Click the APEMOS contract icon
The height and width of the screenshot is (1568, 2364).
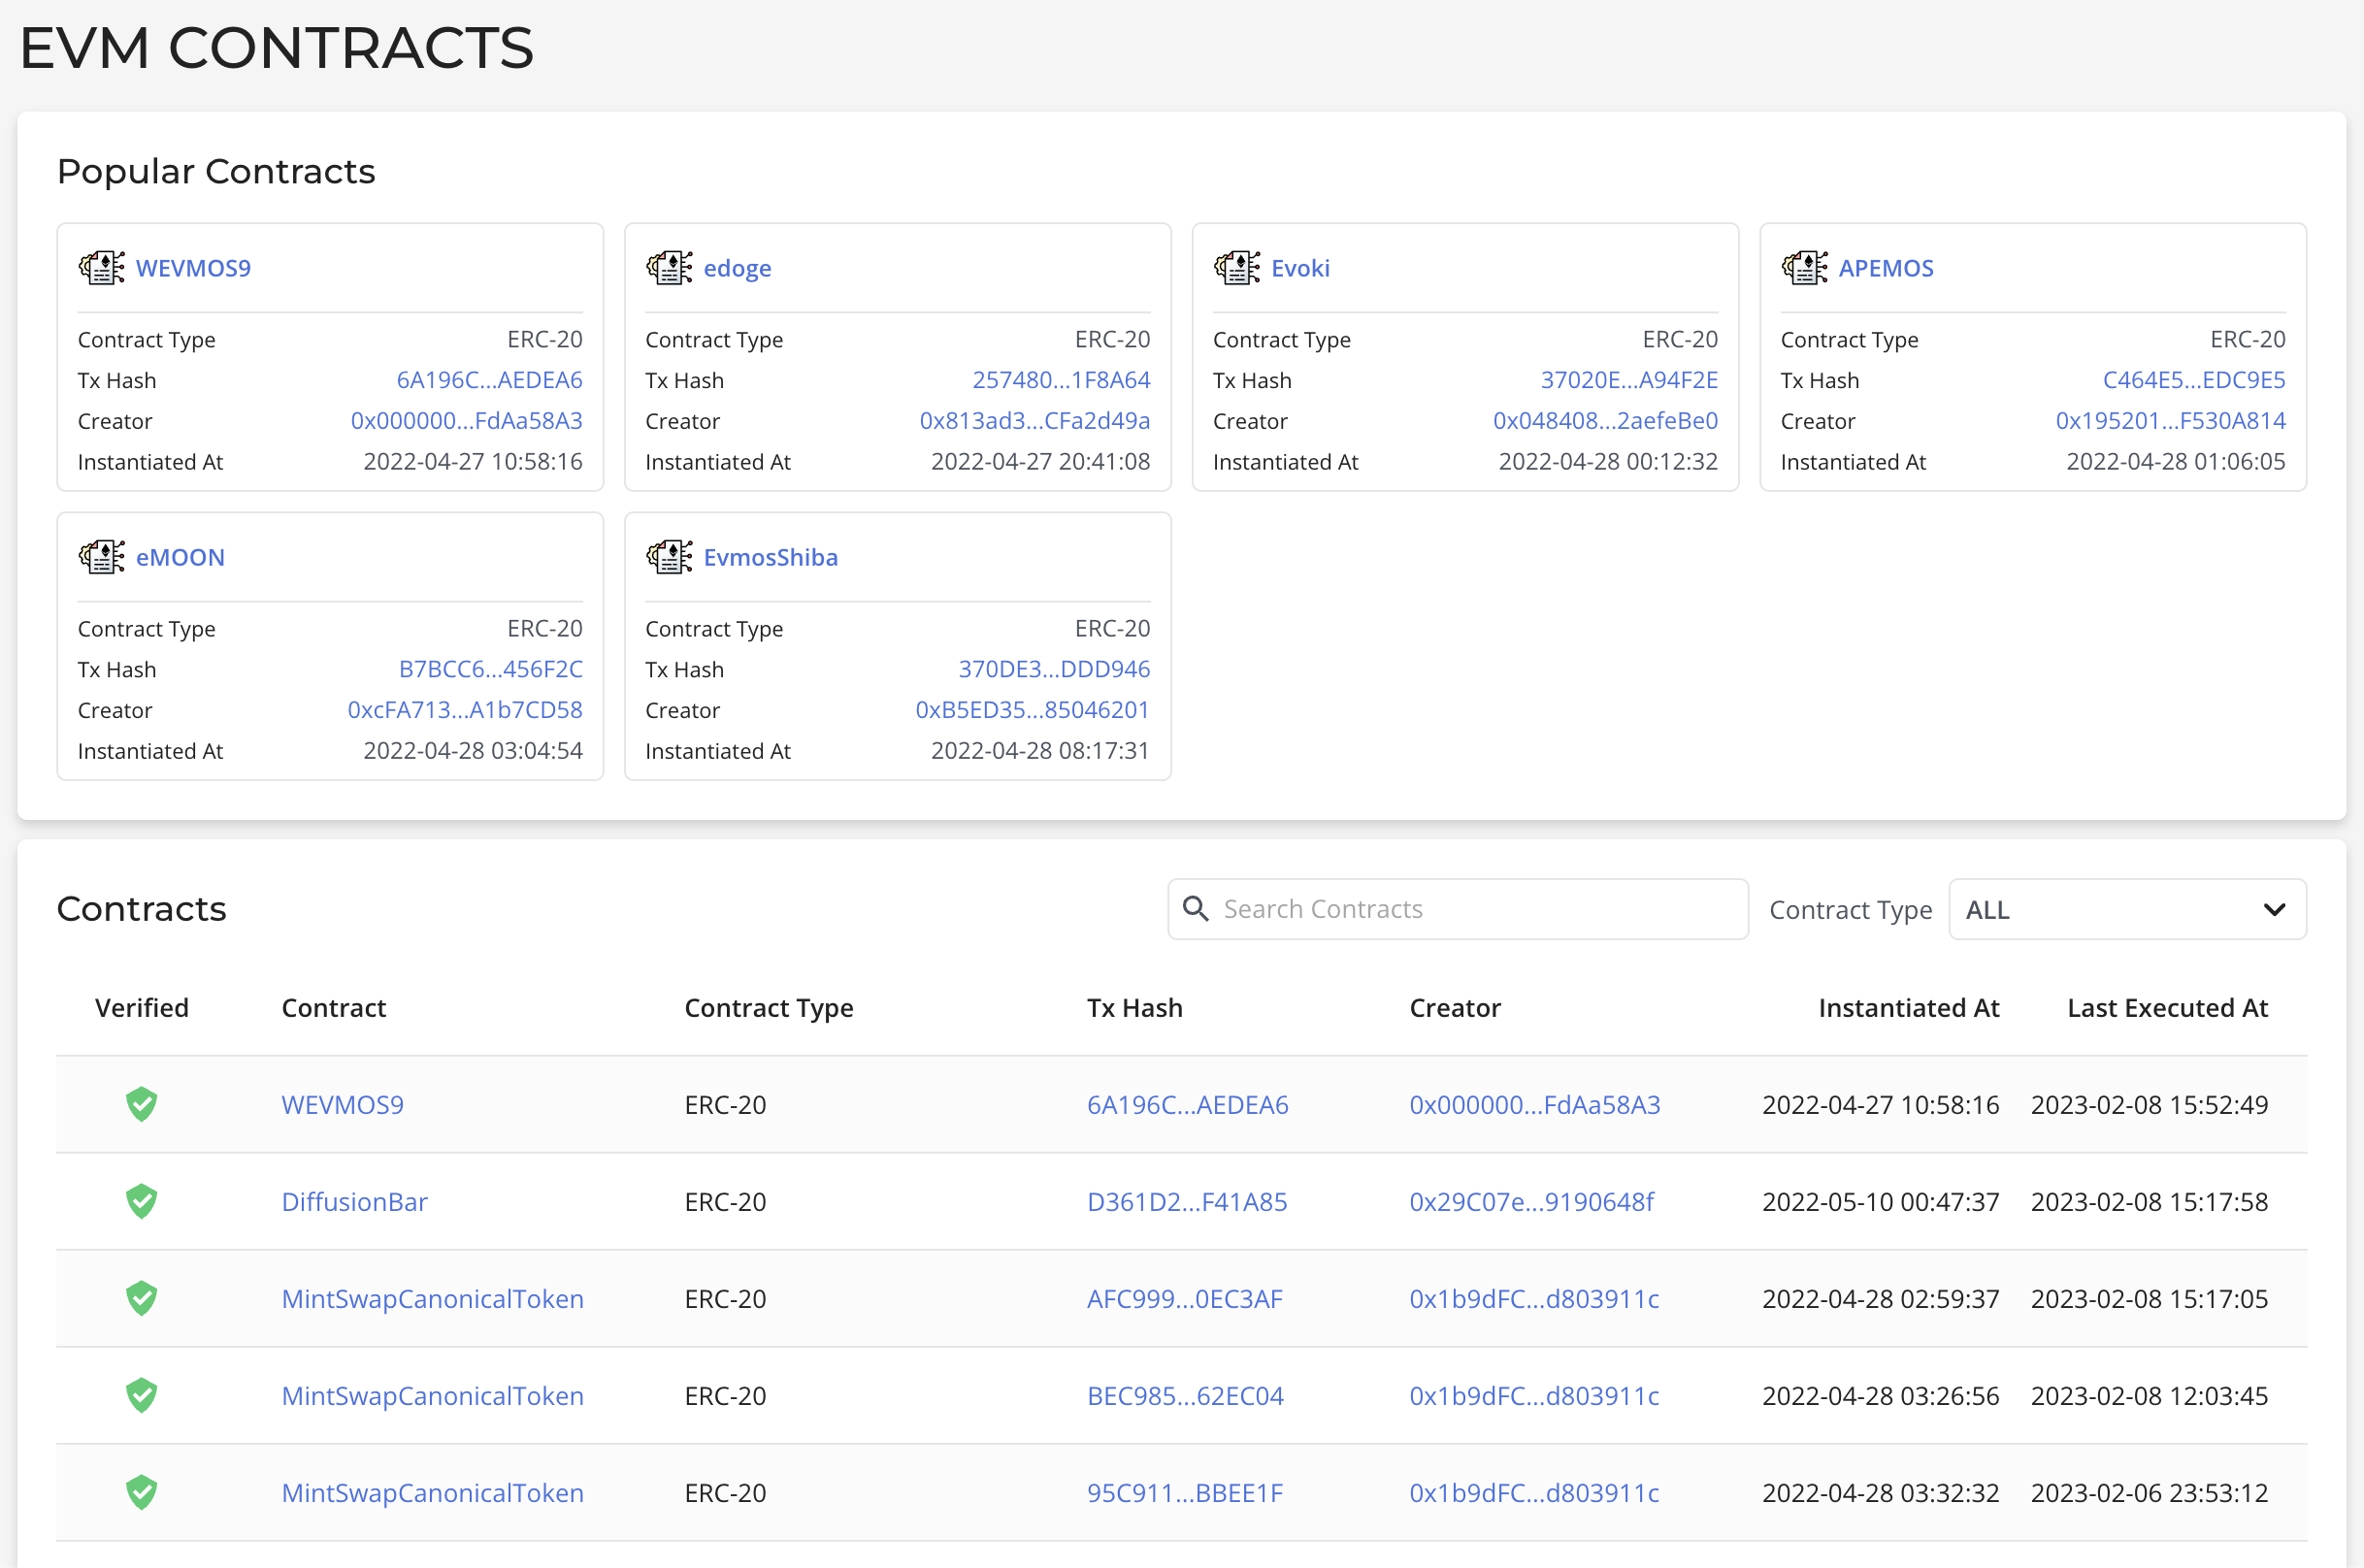pos(1806,267)
